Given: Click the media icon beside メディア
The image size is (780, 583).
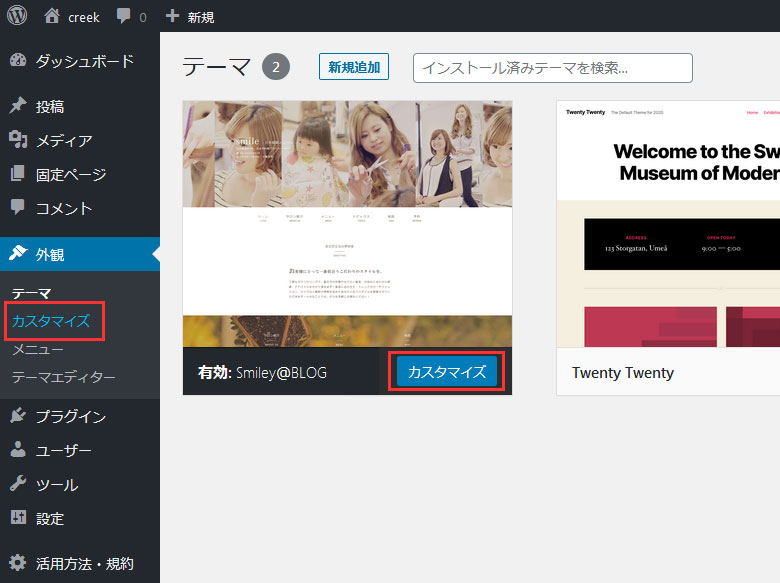Looking at the screenshot, I should coord(18,141).
